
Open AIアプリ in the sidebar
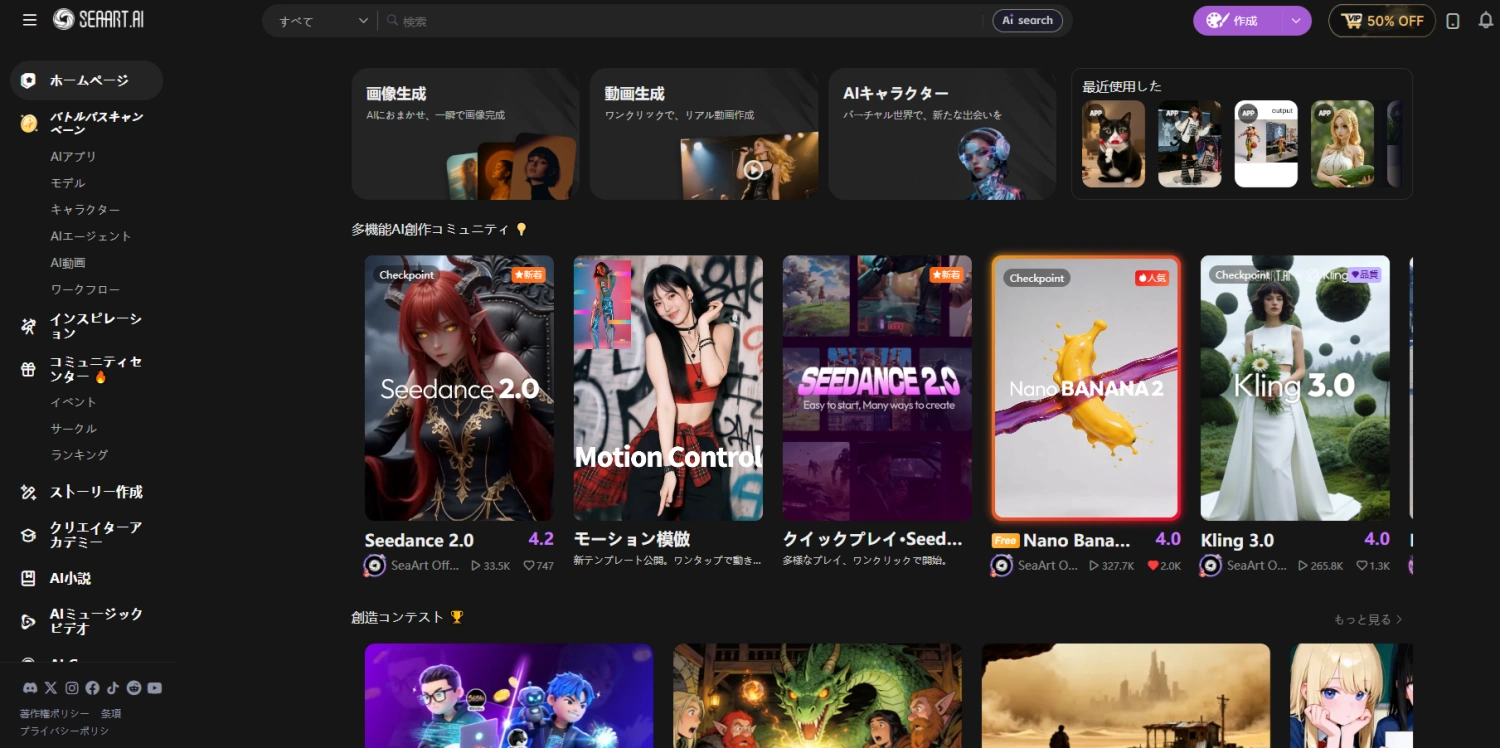(73, 157)
